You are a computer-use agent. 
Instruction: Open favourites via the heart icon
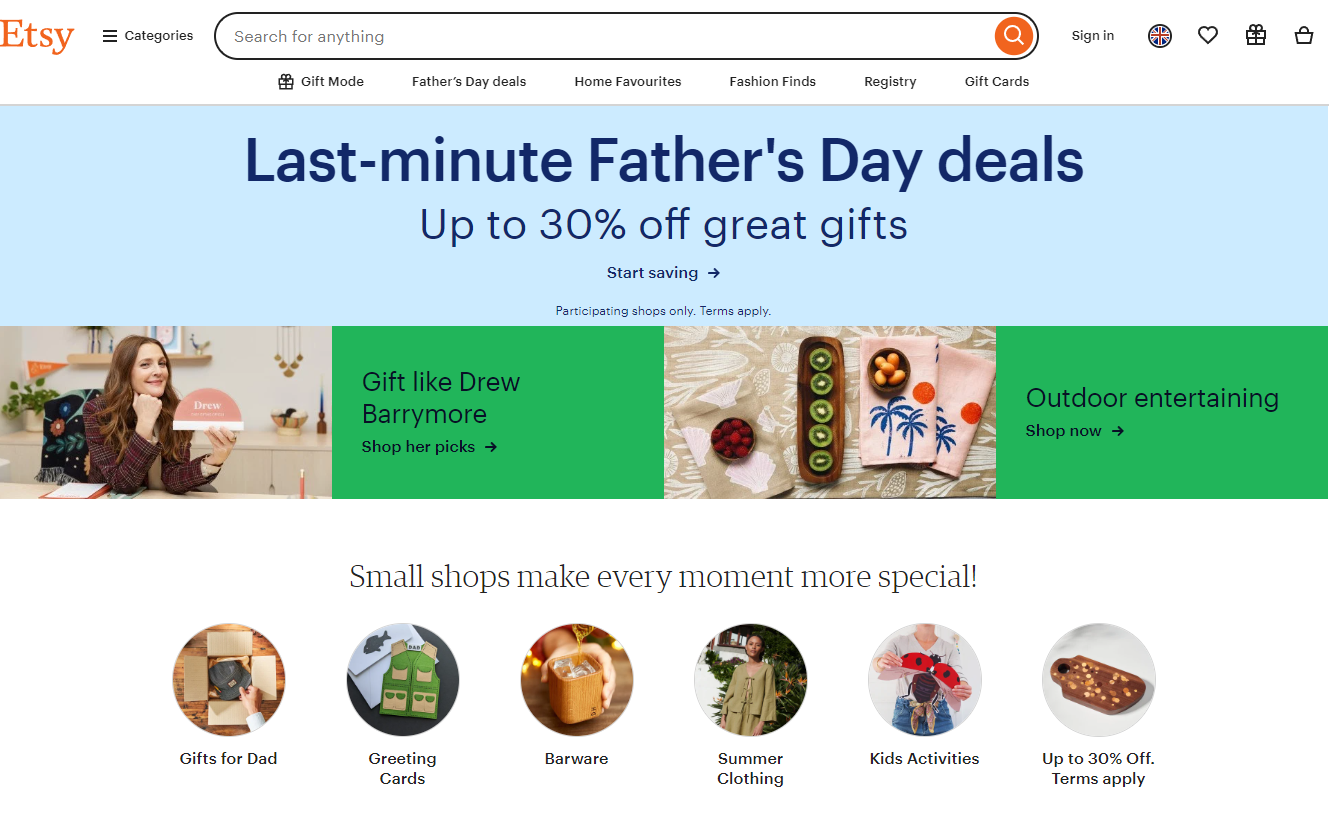[x=1208, y=36]
